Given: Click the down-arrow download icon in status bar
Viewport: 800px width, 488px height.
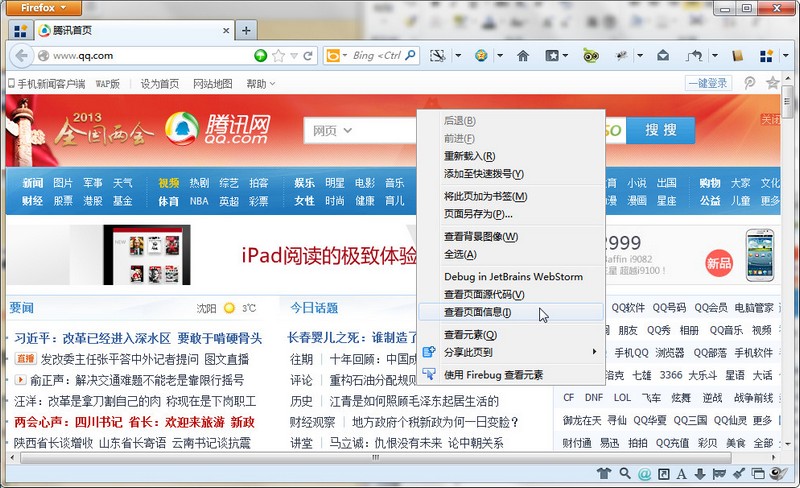Looking at the screenshot, I should [x=700, y=474].
